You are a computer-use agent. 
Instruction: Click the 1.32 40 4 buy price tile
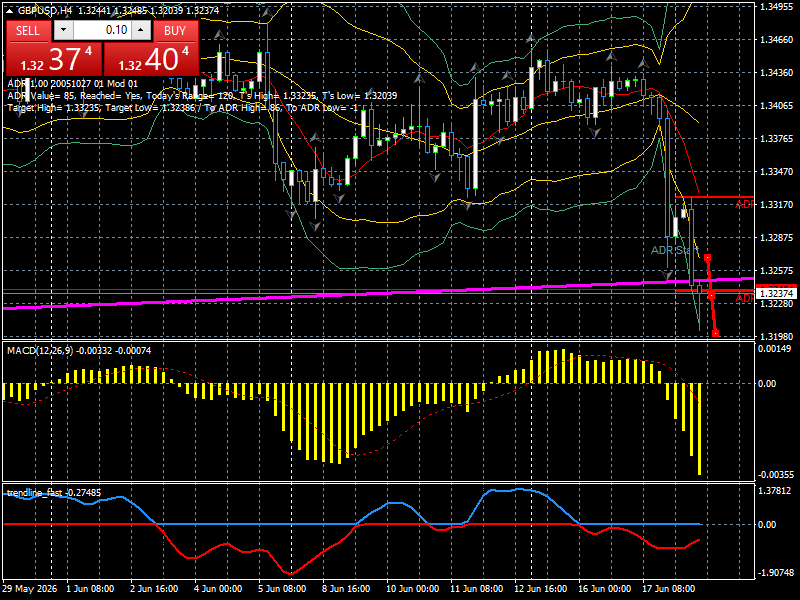click(x=151, y=59)
